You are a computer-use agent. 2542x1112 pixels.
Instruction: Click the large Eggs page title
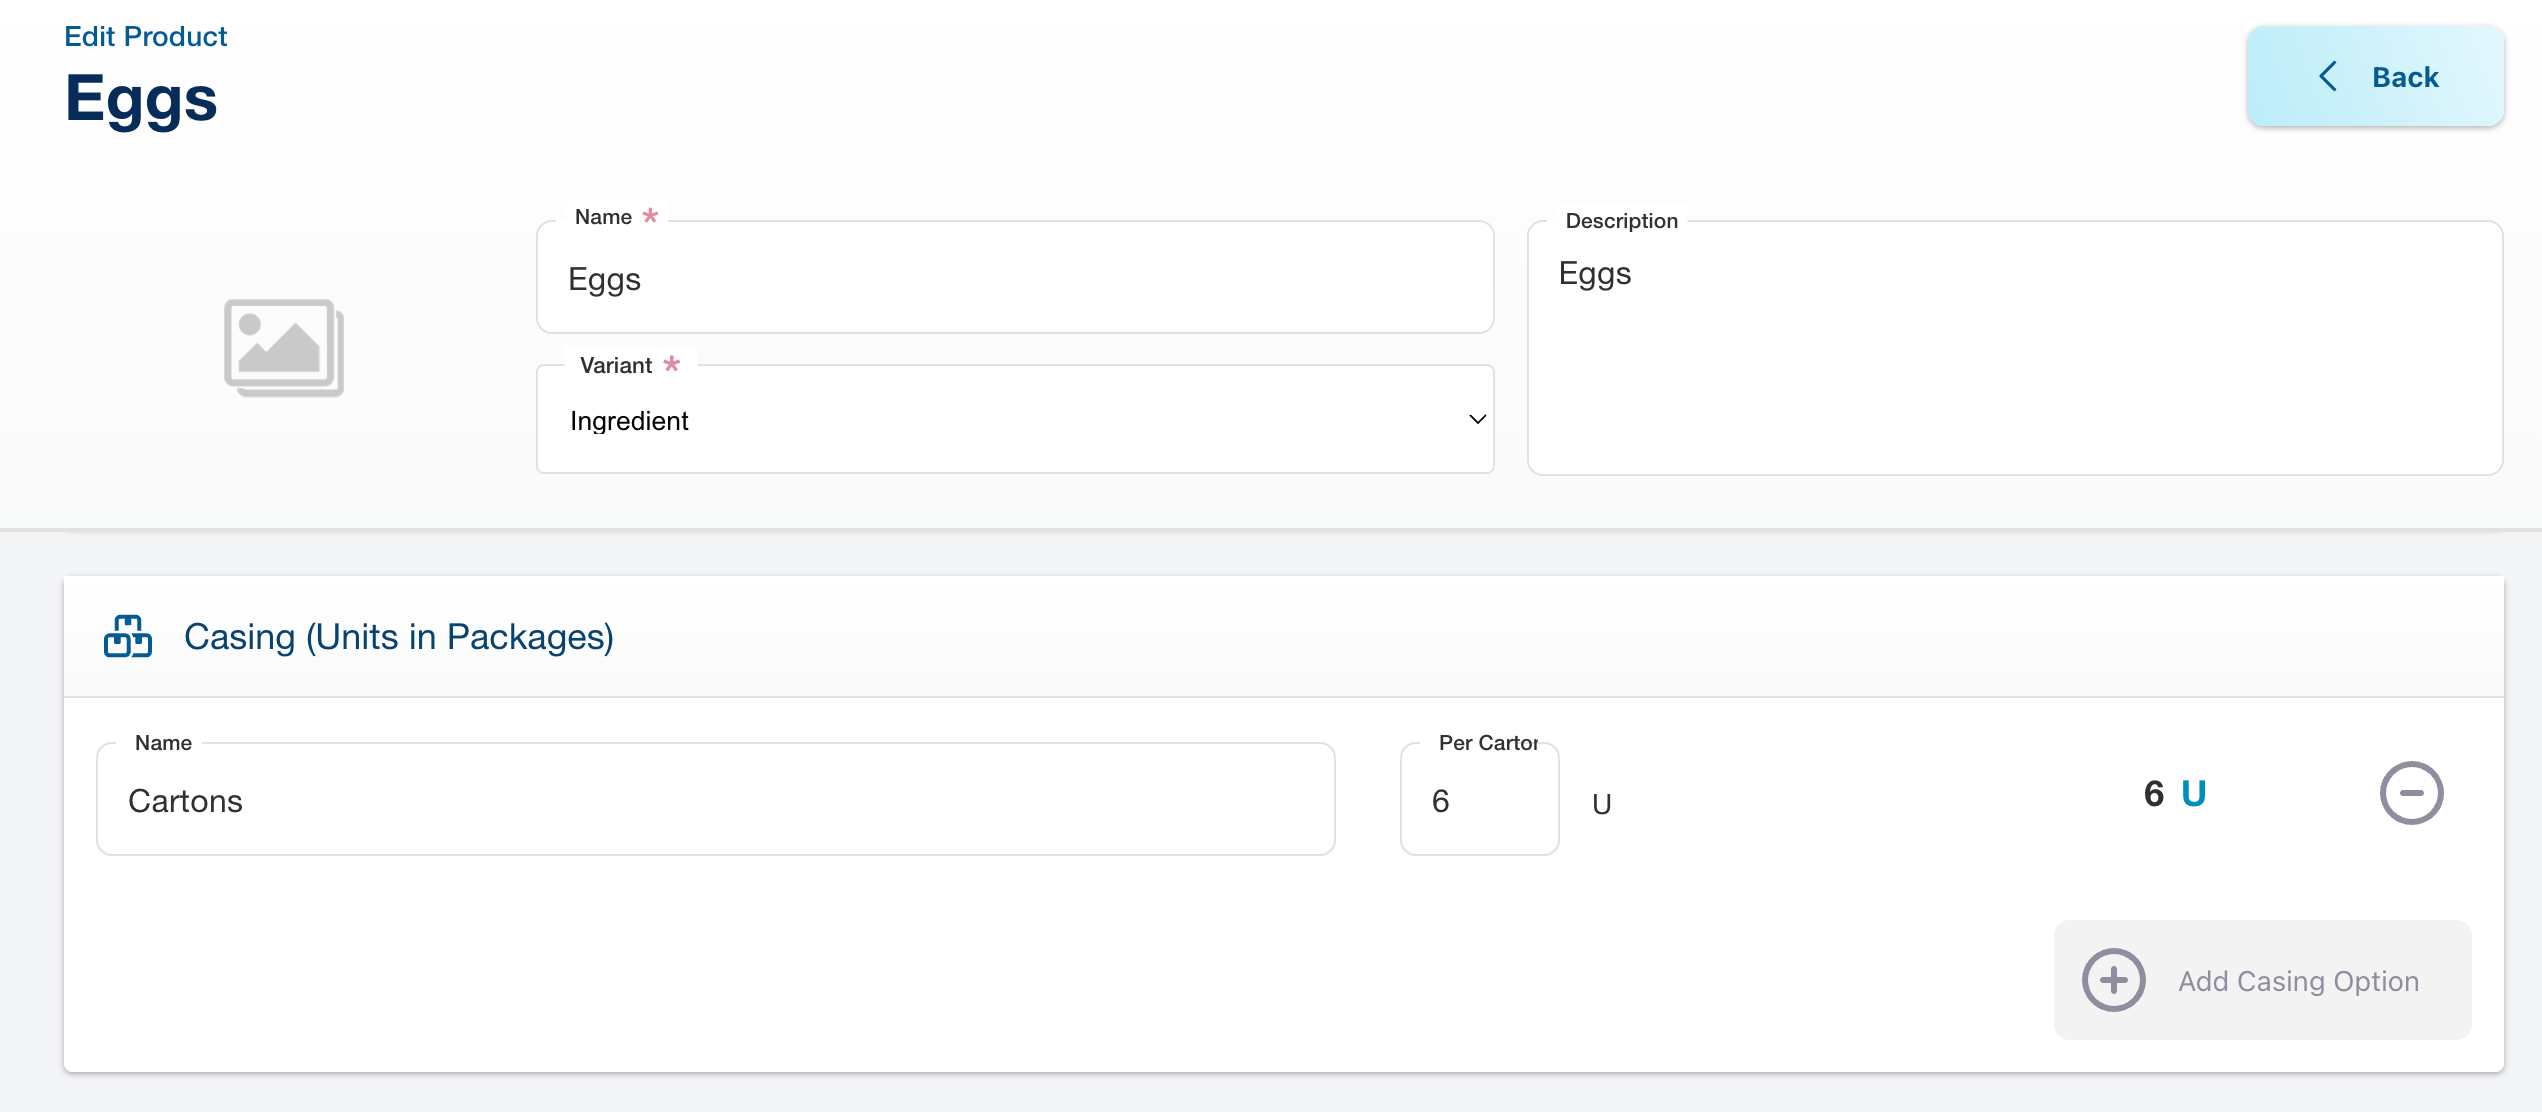[x=141, y=99]
